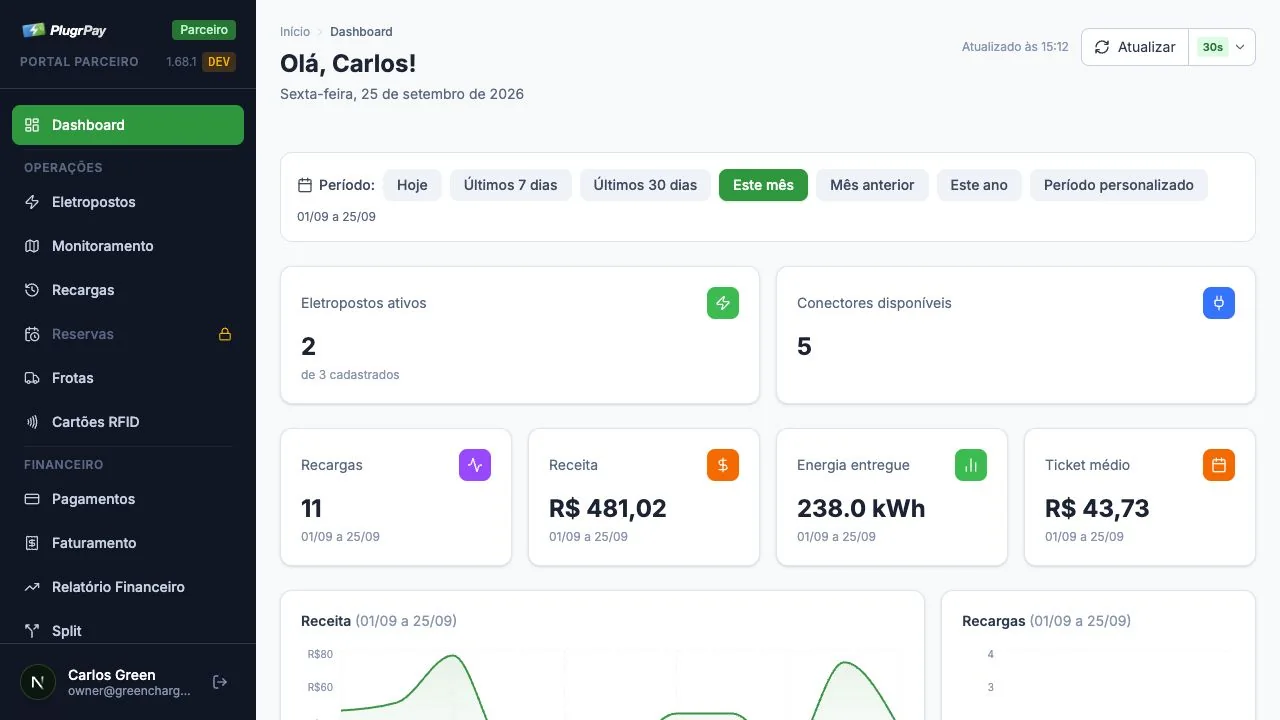Click the orange dollar icon on Receita card
This screenshot has width=1280, height=720.
click(723, 465)
